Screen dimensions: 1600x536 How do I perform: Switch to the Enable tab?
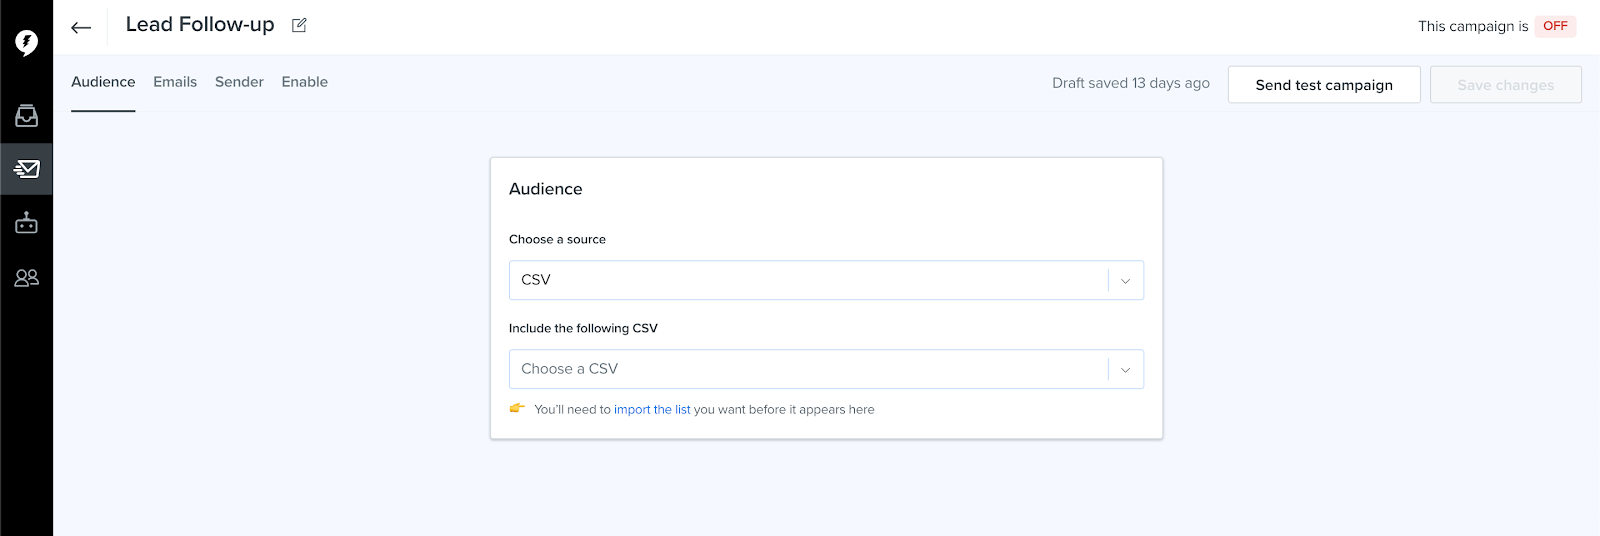(x=305, y=82)
